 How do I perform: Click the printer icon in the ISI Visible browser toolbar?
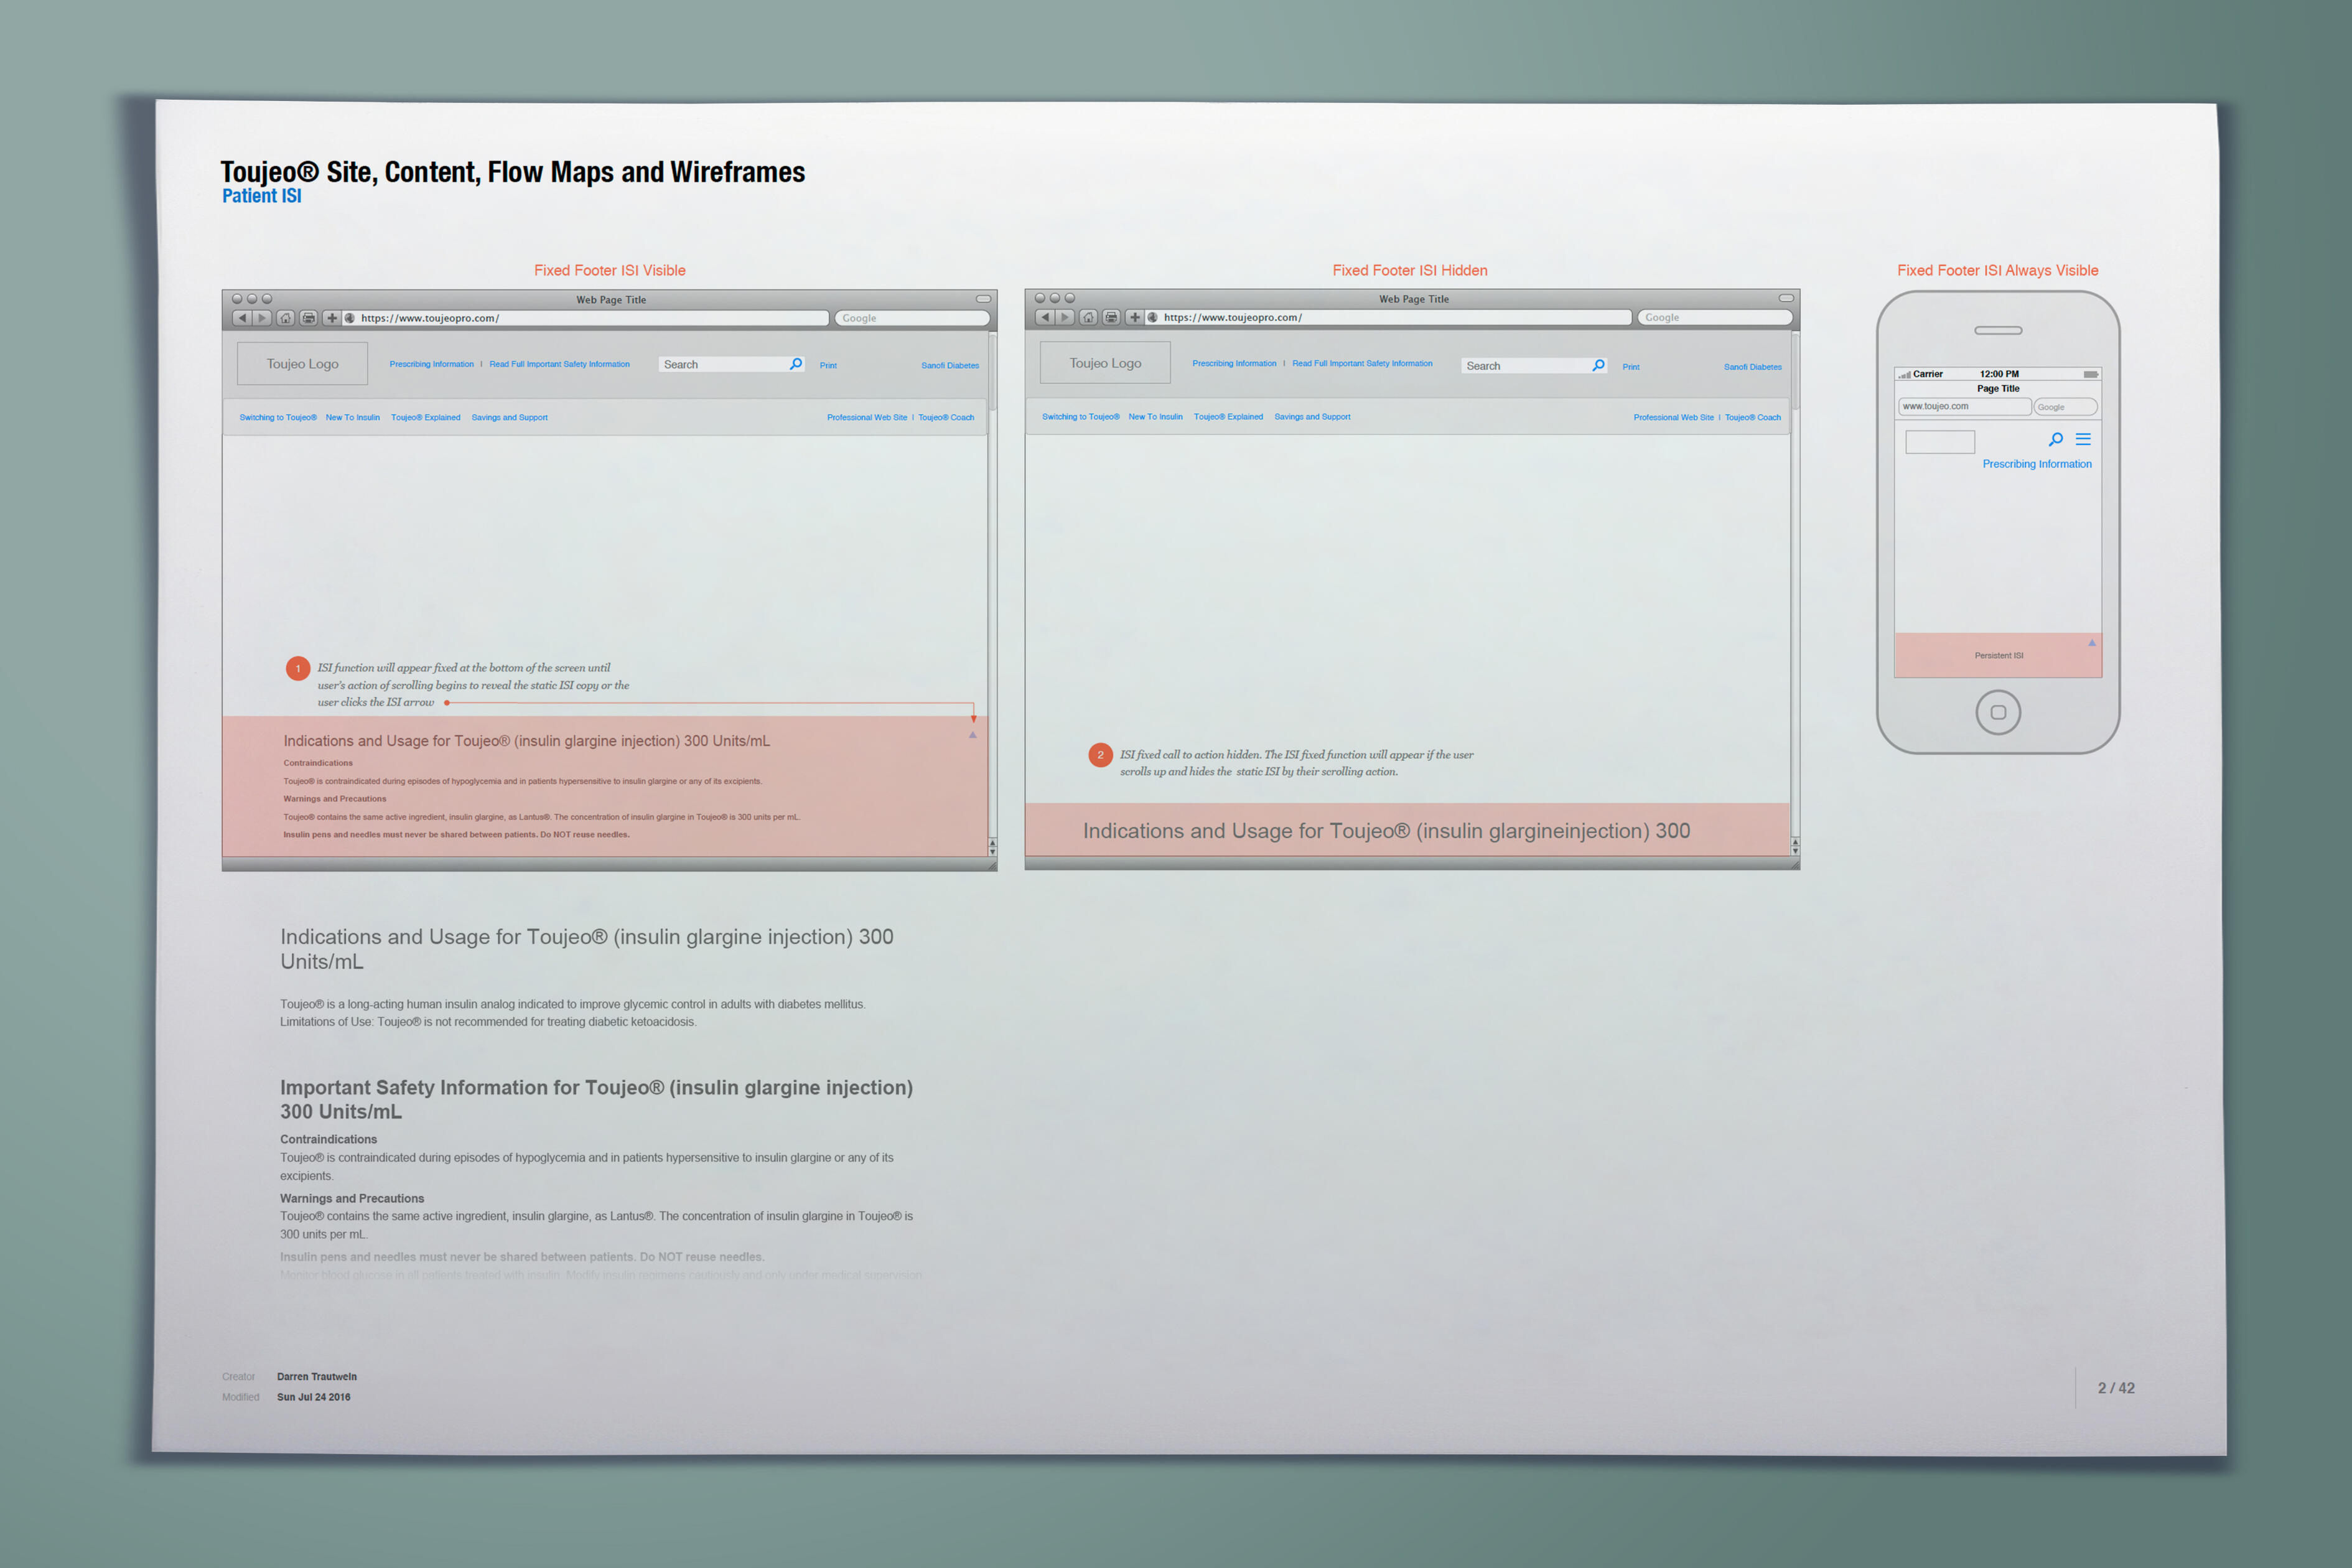[309, 318]
